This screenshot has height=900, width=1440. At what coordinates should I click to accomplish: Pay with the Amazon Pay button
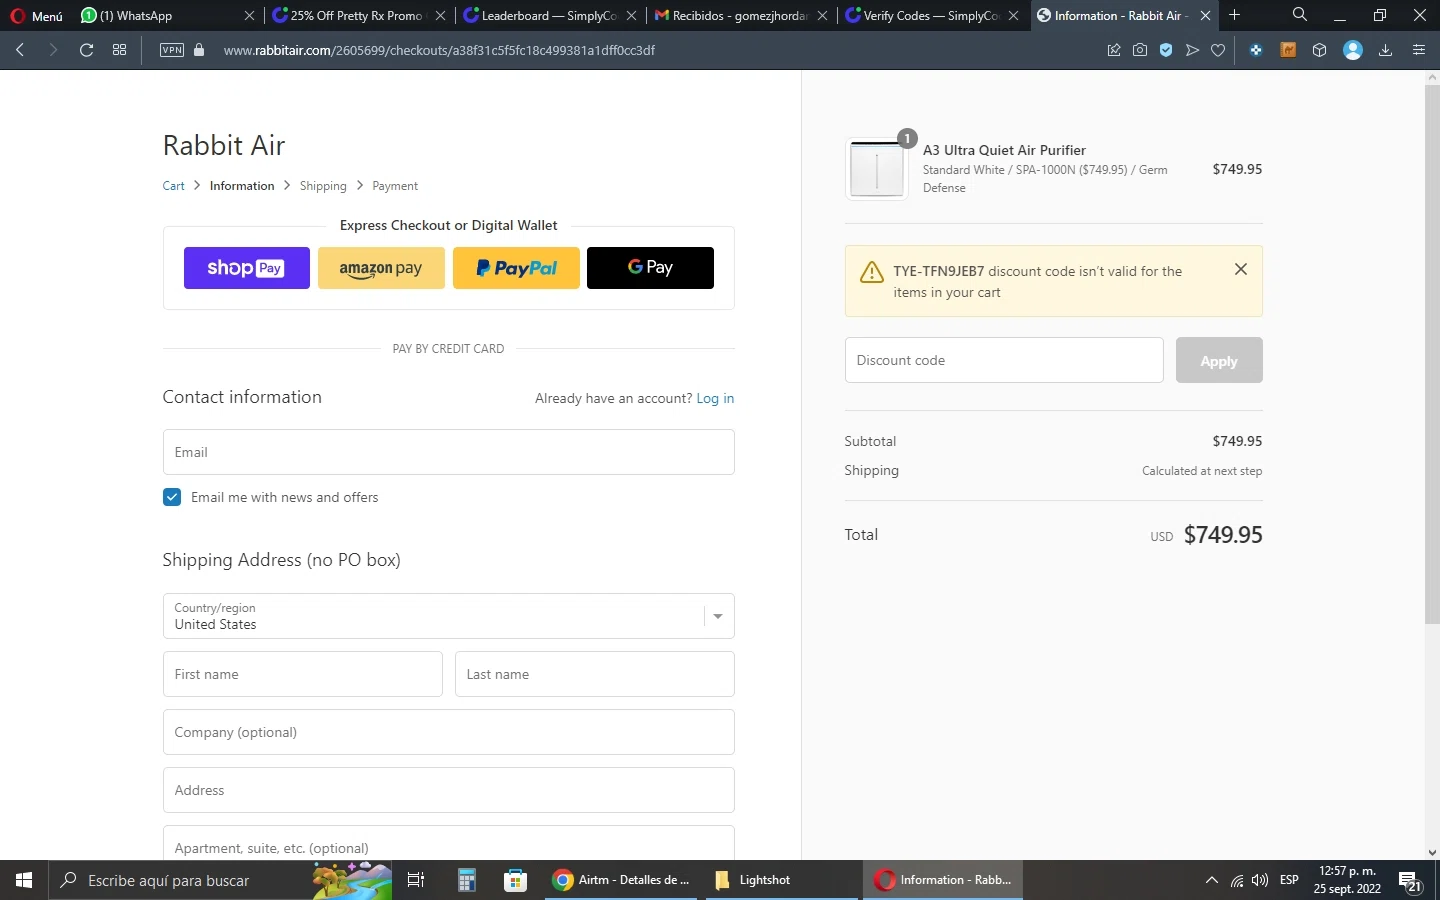(381, 268)
